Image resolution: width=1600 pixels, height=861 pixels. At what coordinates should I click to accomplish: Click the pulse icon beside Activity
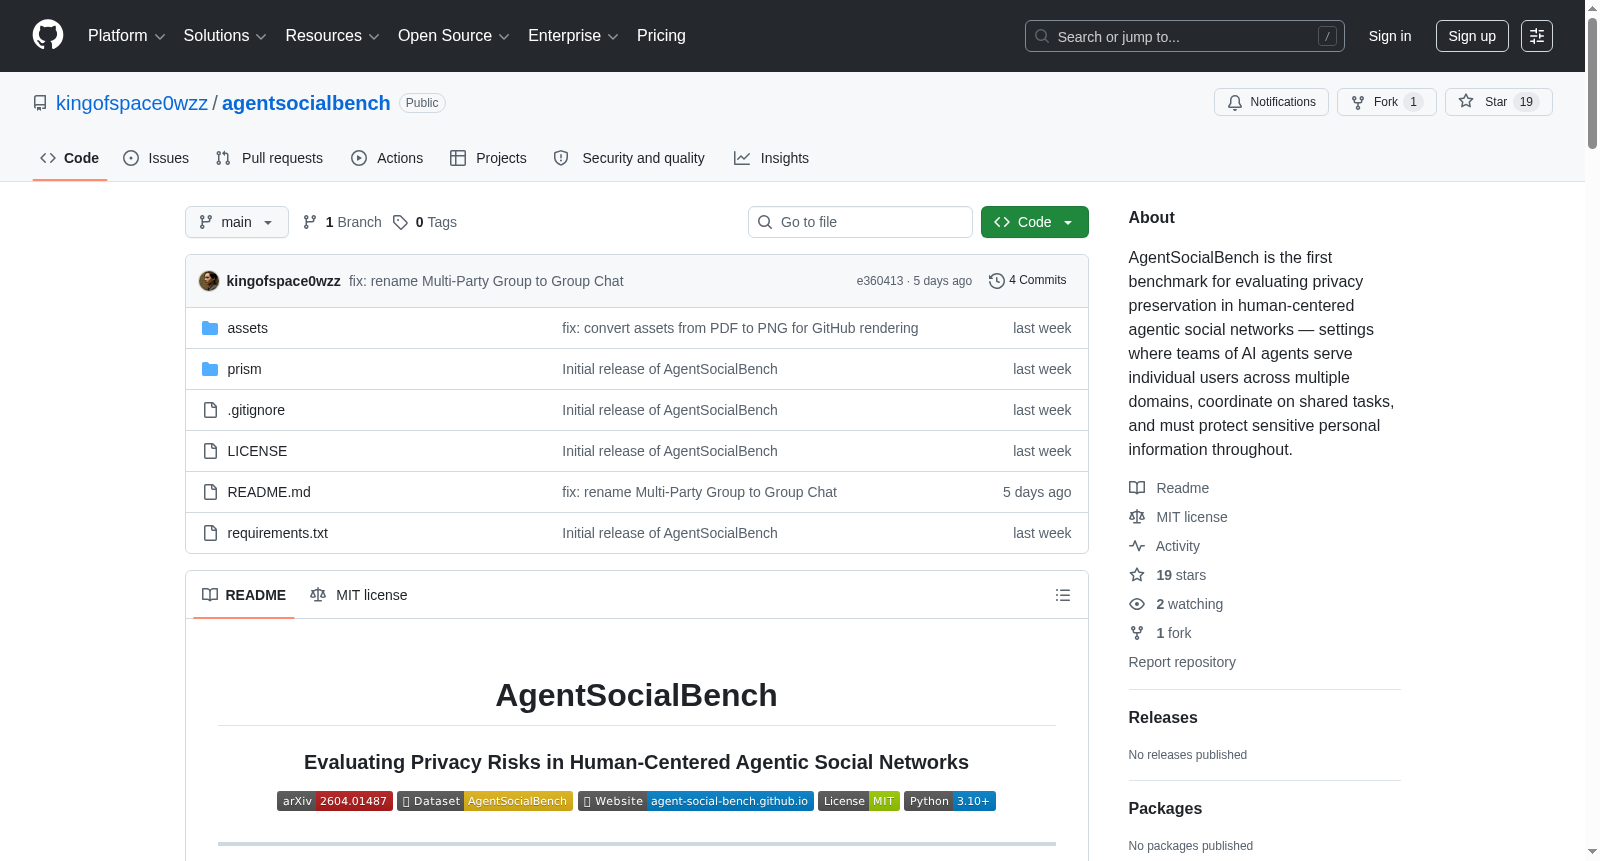click(1137, 546)
